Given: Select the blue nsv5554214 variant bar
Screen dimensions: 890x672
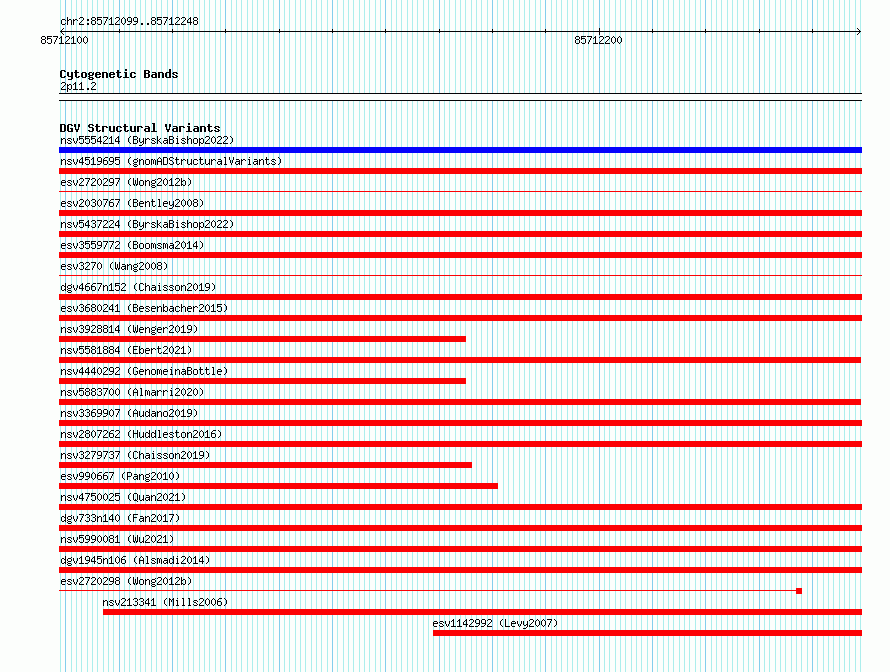Looking at the screenshot, I should (x=460, y=150).
